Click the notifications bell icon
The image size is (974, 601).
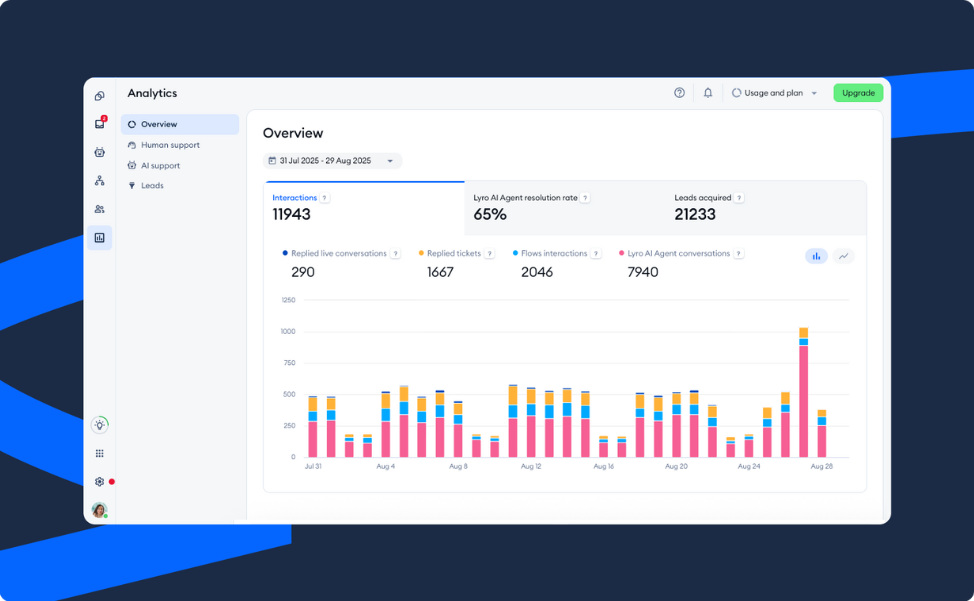pyautogui.click(x=708, y=93)
